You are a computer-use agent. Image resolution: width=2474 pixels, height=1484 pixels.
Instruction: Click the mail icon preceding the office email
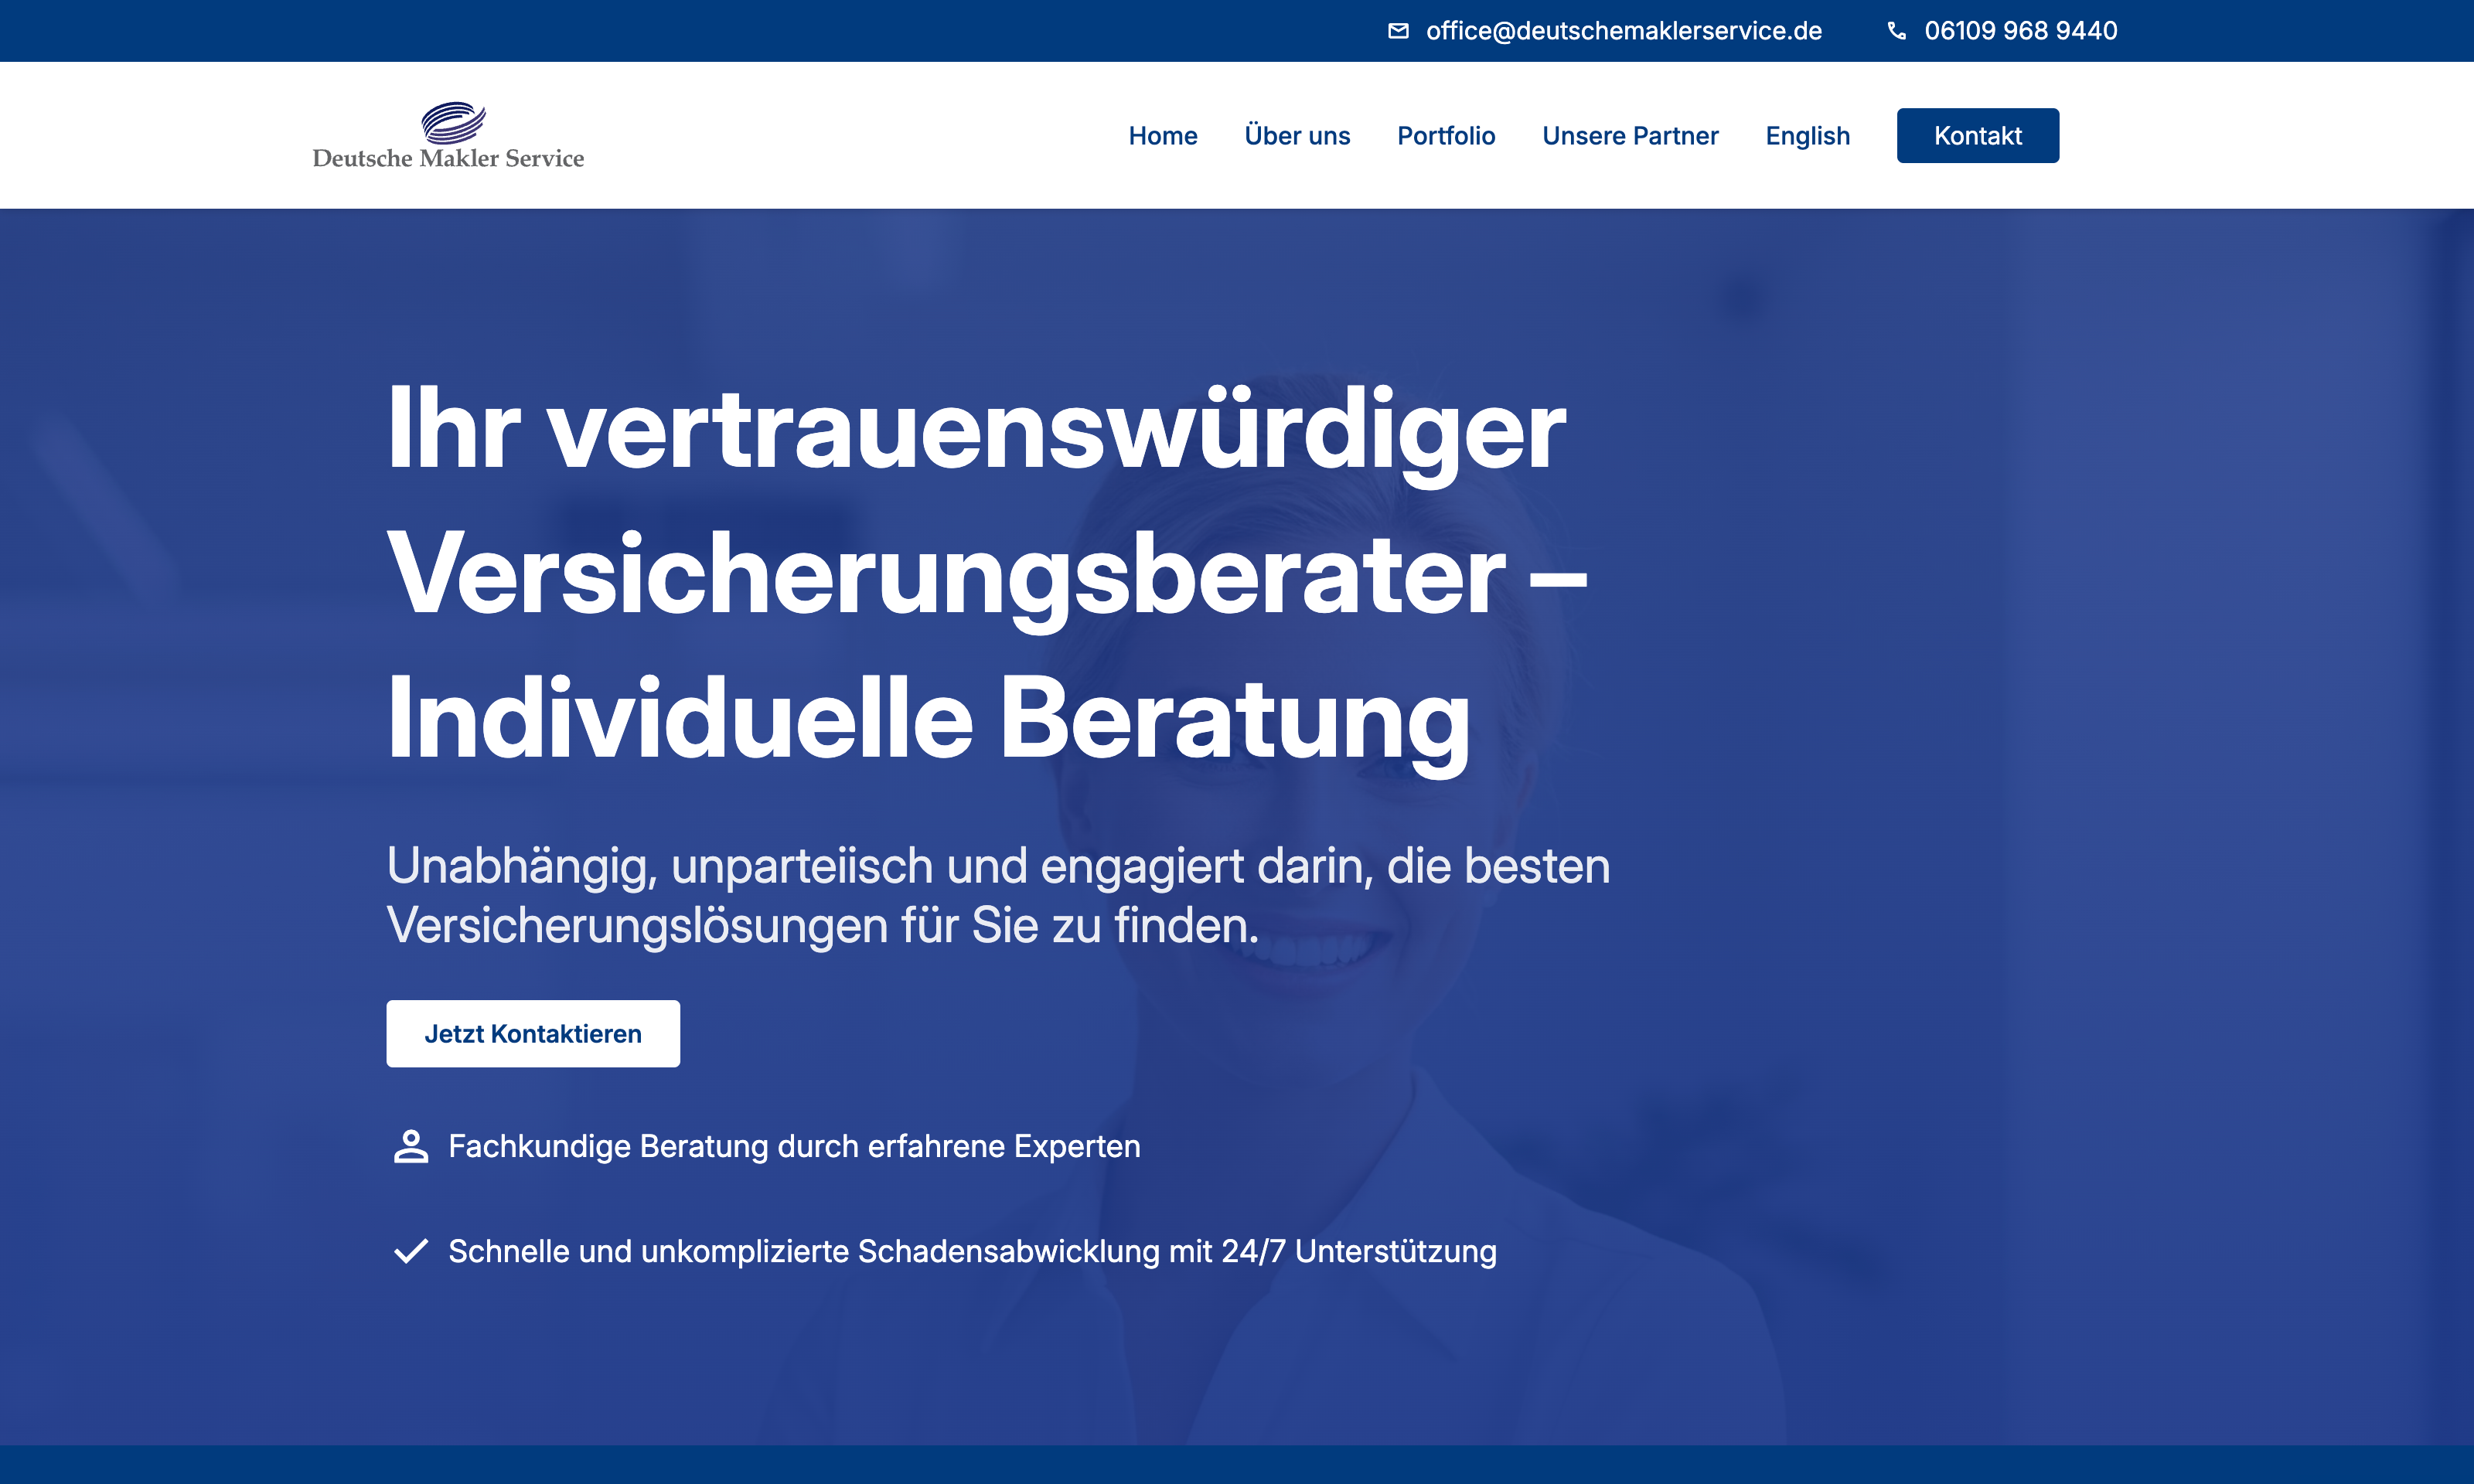click(x=1399, y=30)
